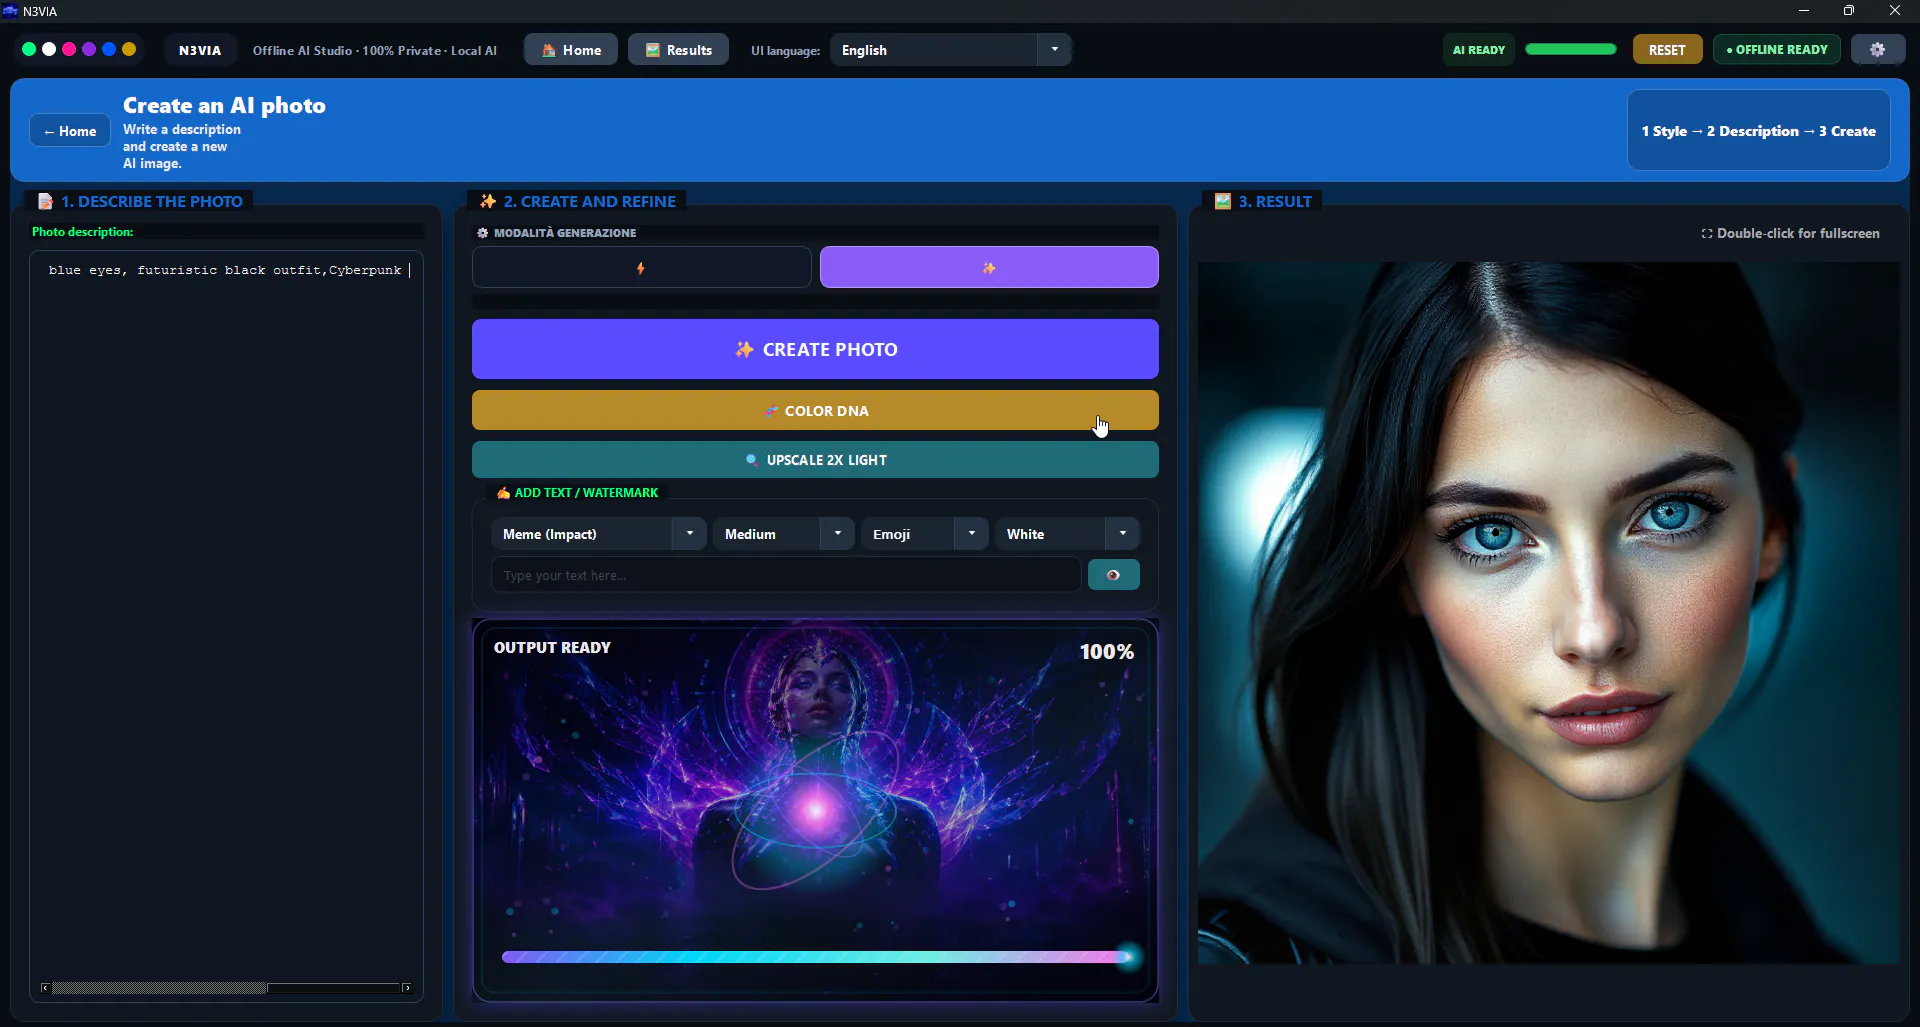Viewport: 1920px width, 1027px height.
Task: Click the CREATE PHOTO button
Action: [815, 349]
